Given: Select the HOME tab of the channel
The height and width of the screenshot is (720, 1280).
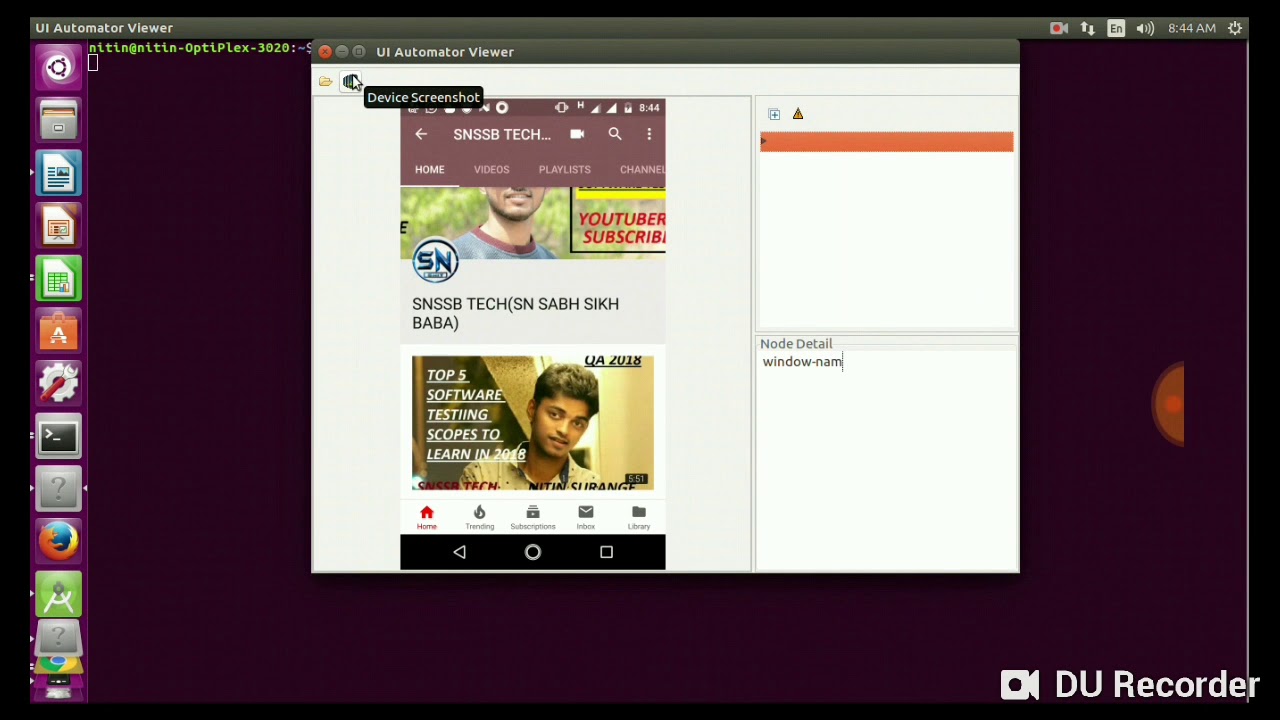Looking at the screenshot, I should 430,169.
